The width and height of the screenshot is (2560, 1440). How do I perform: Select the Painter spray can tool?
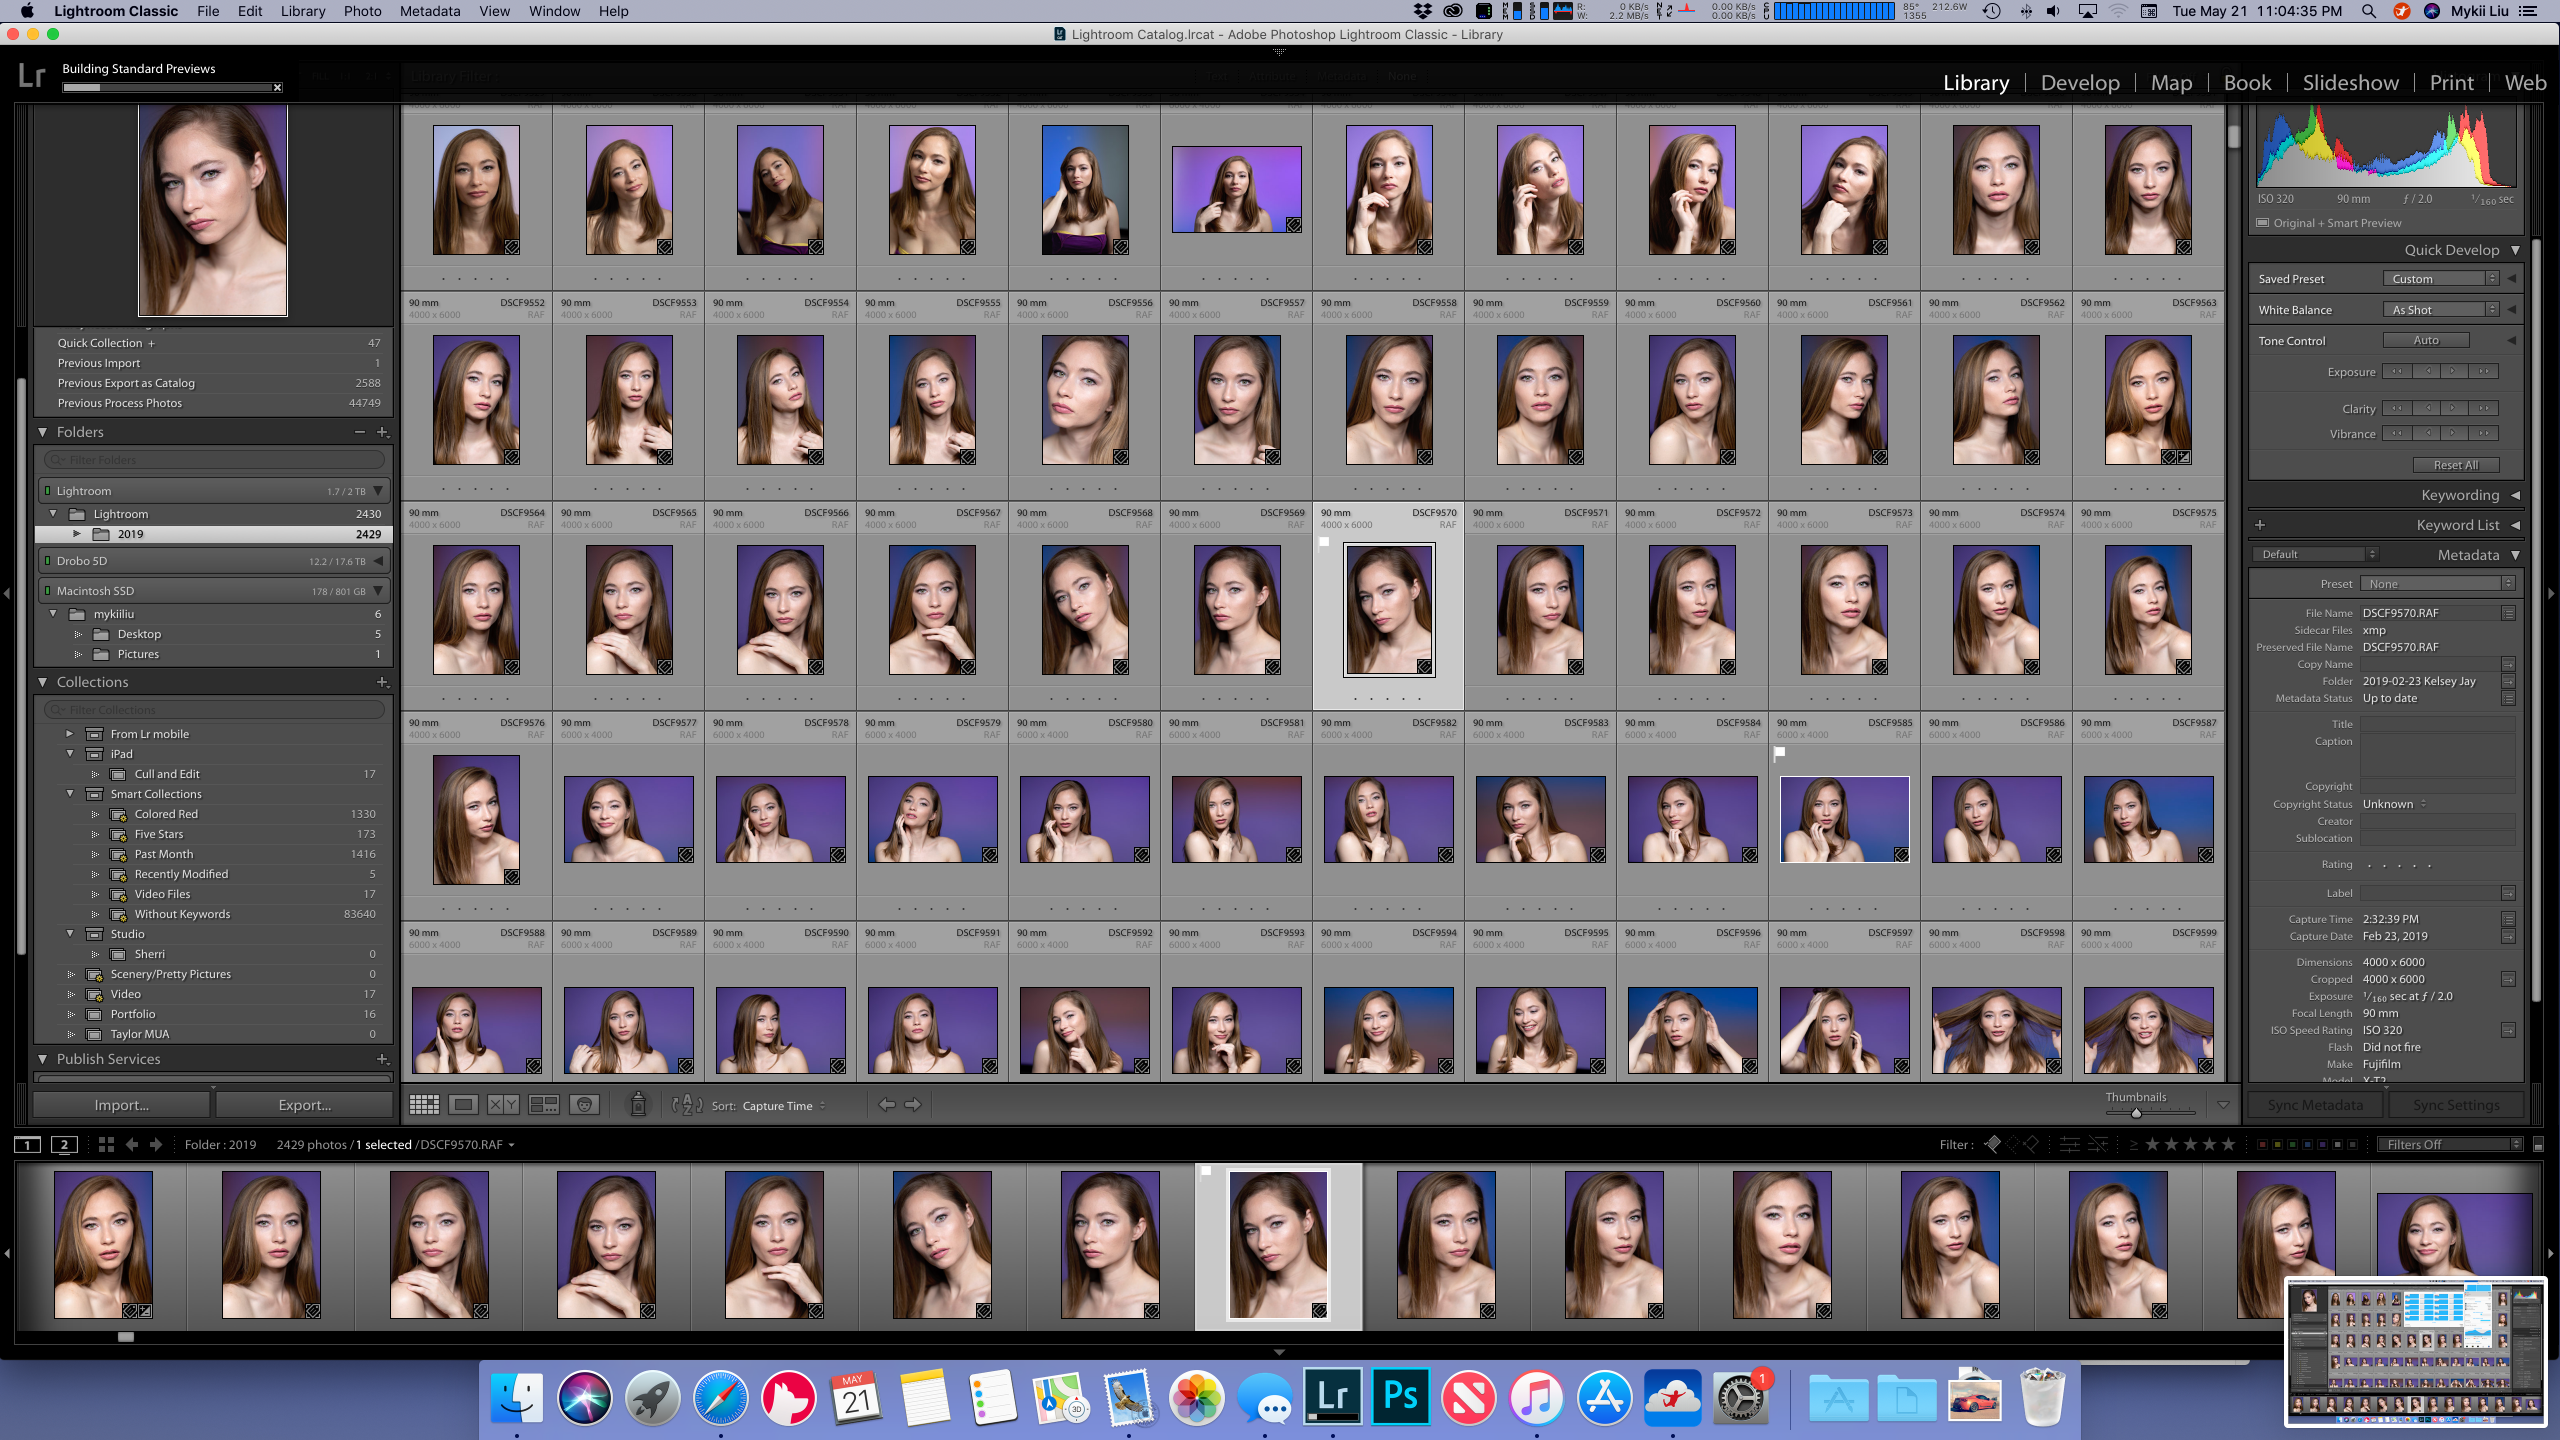(638, 1105)
